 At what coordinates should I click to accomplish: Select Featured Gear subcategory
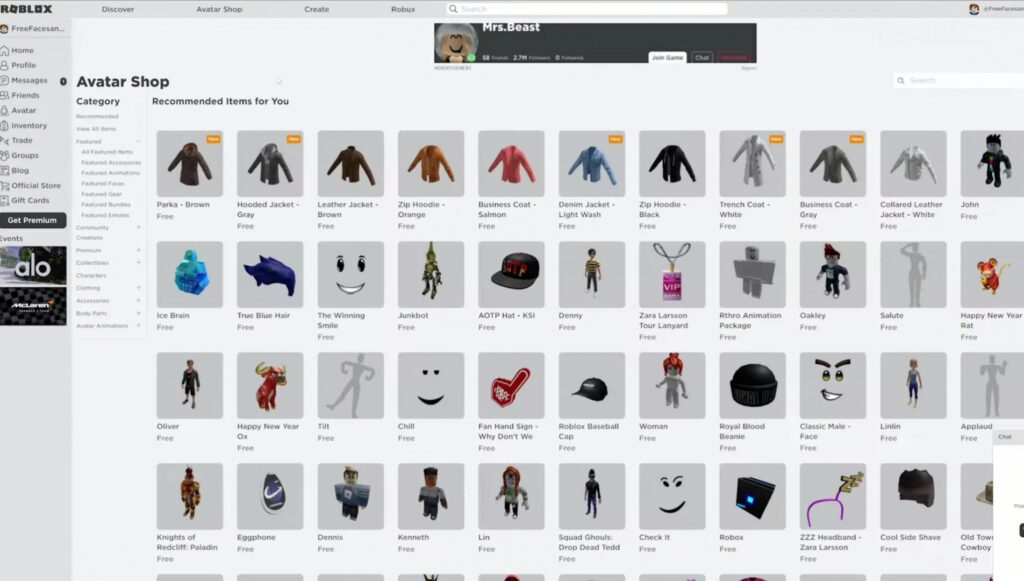(x=102, y=194)
